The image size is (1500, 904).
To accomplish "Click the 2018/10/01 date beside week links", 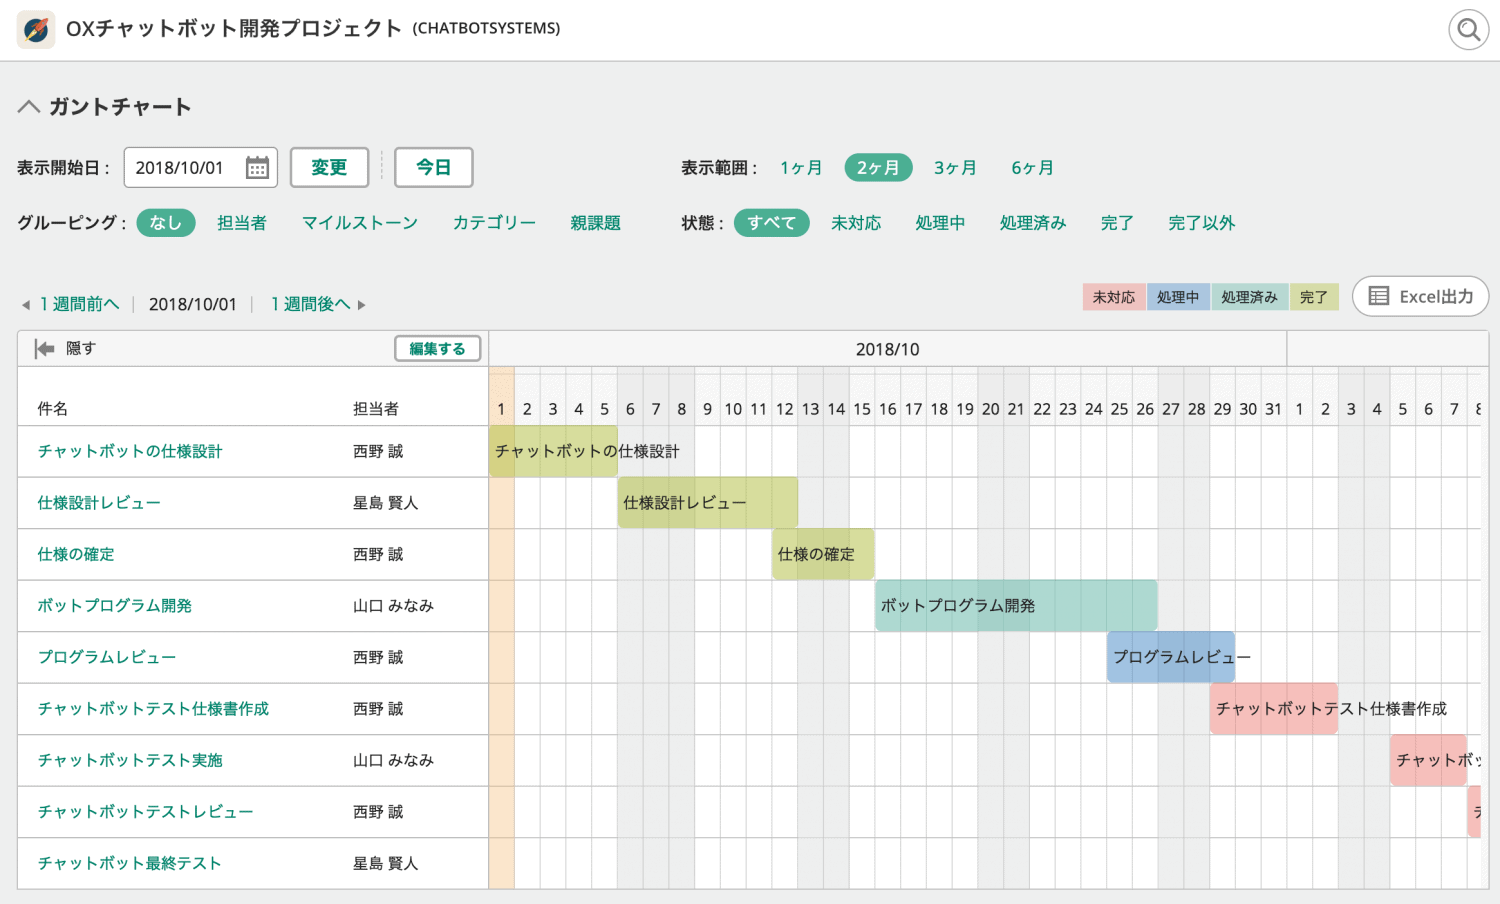I will [193, 304].
